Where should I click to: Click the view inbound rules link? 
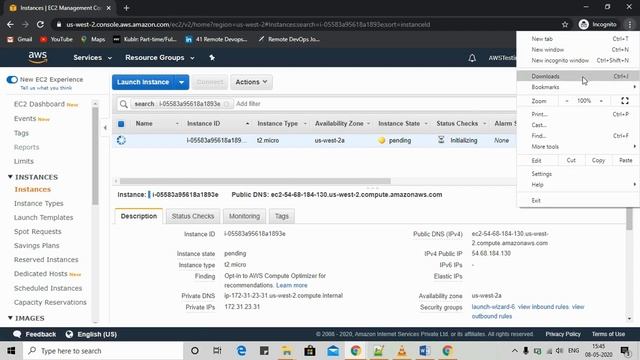tap(543, 307)
